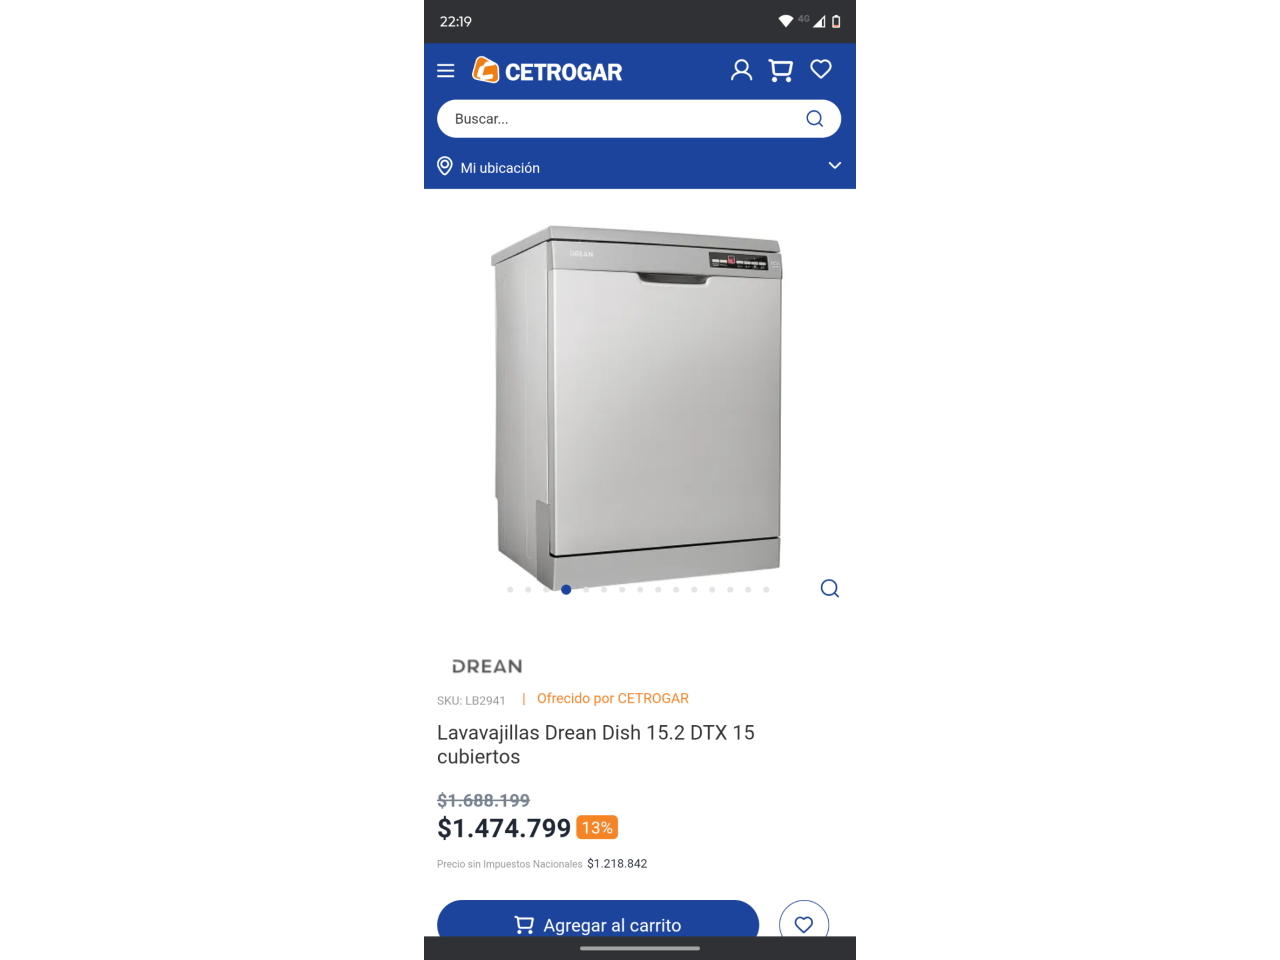Image resolution: width=1280 pixels, height=960 pixels.
Task: Click Agregar al carrito button
Action: 598,920
